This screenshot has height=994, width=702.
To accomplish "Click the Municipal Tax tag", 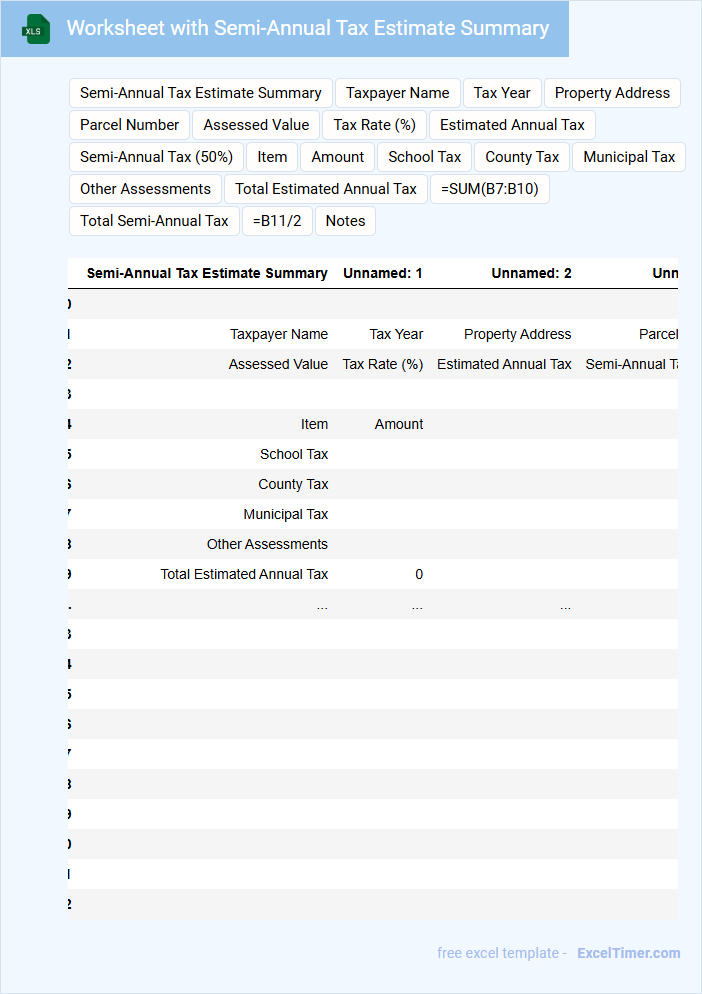I will [629, 157].
